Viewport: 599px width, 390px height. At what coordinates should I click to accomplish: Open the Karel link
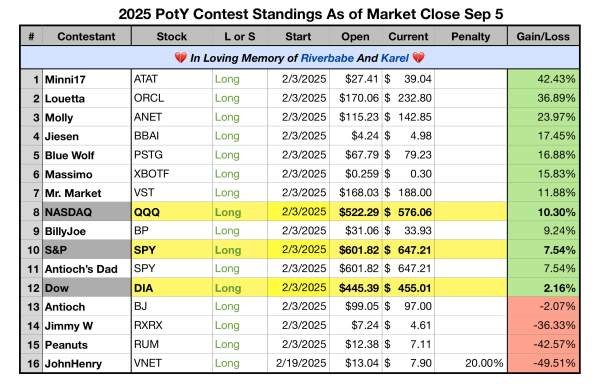coord(395,58)
